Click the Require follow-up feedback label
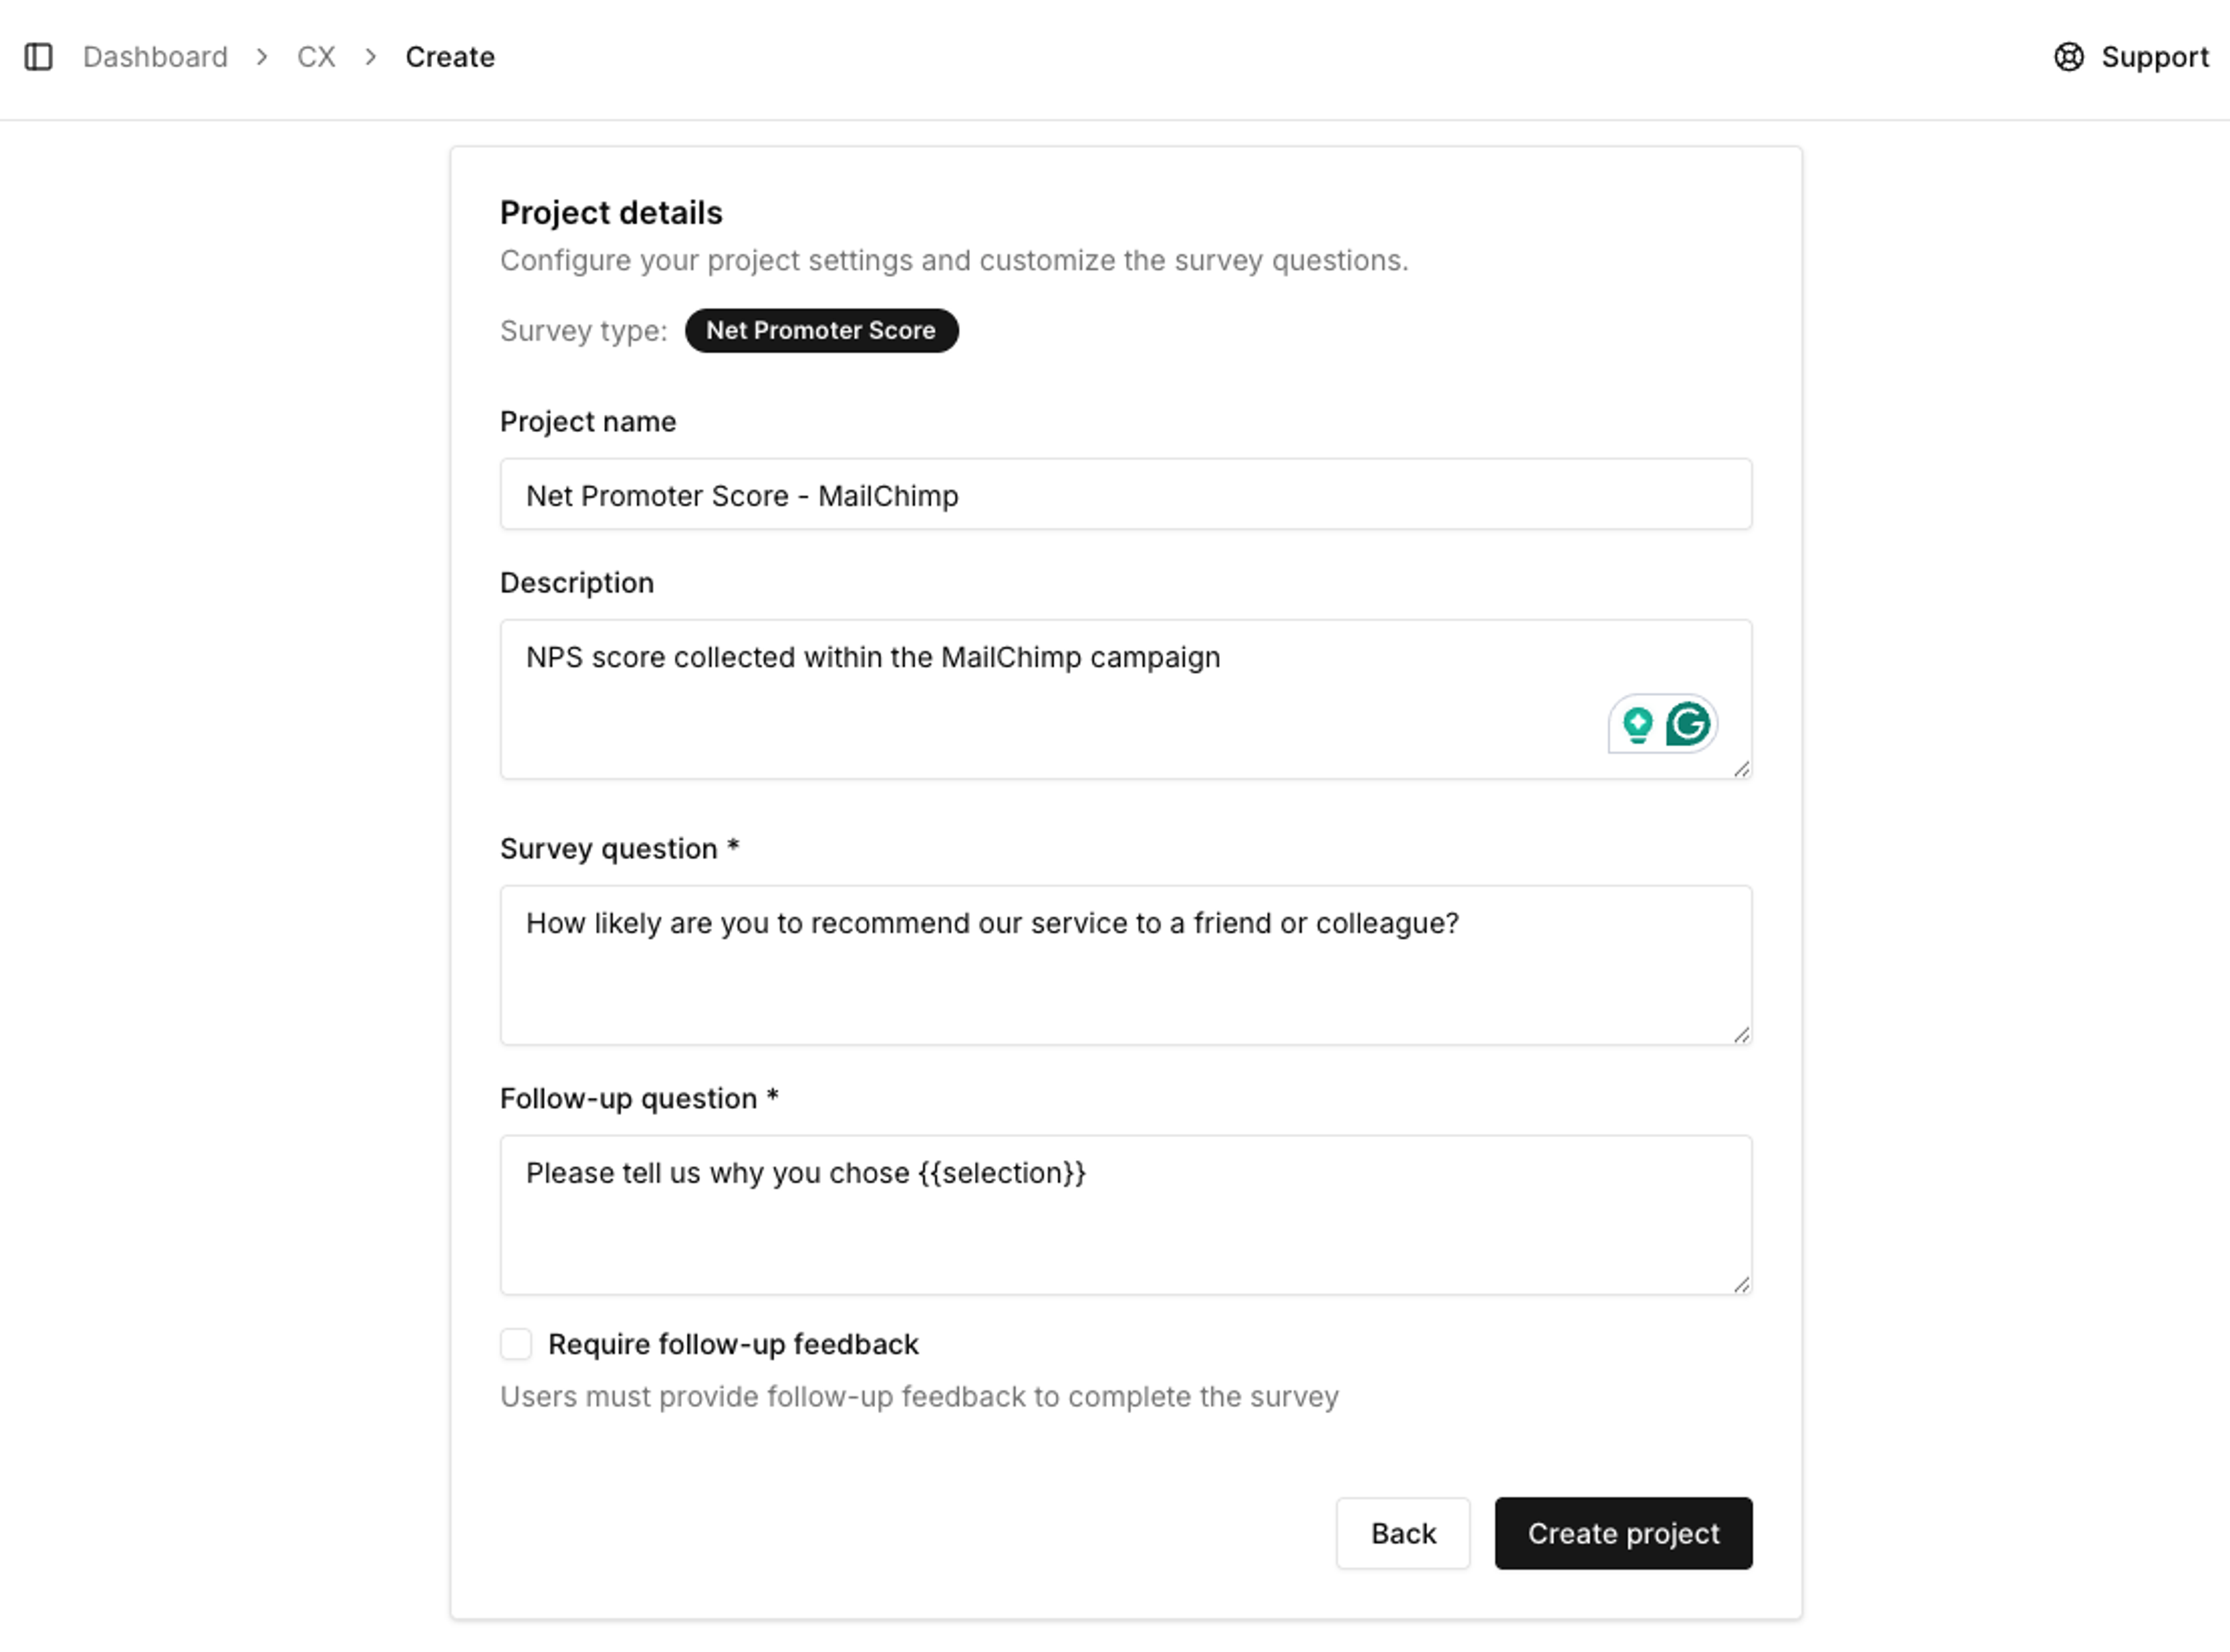Image resolution: width=2230 pixels, height=1652 pixels. [x=733, y=1344]
